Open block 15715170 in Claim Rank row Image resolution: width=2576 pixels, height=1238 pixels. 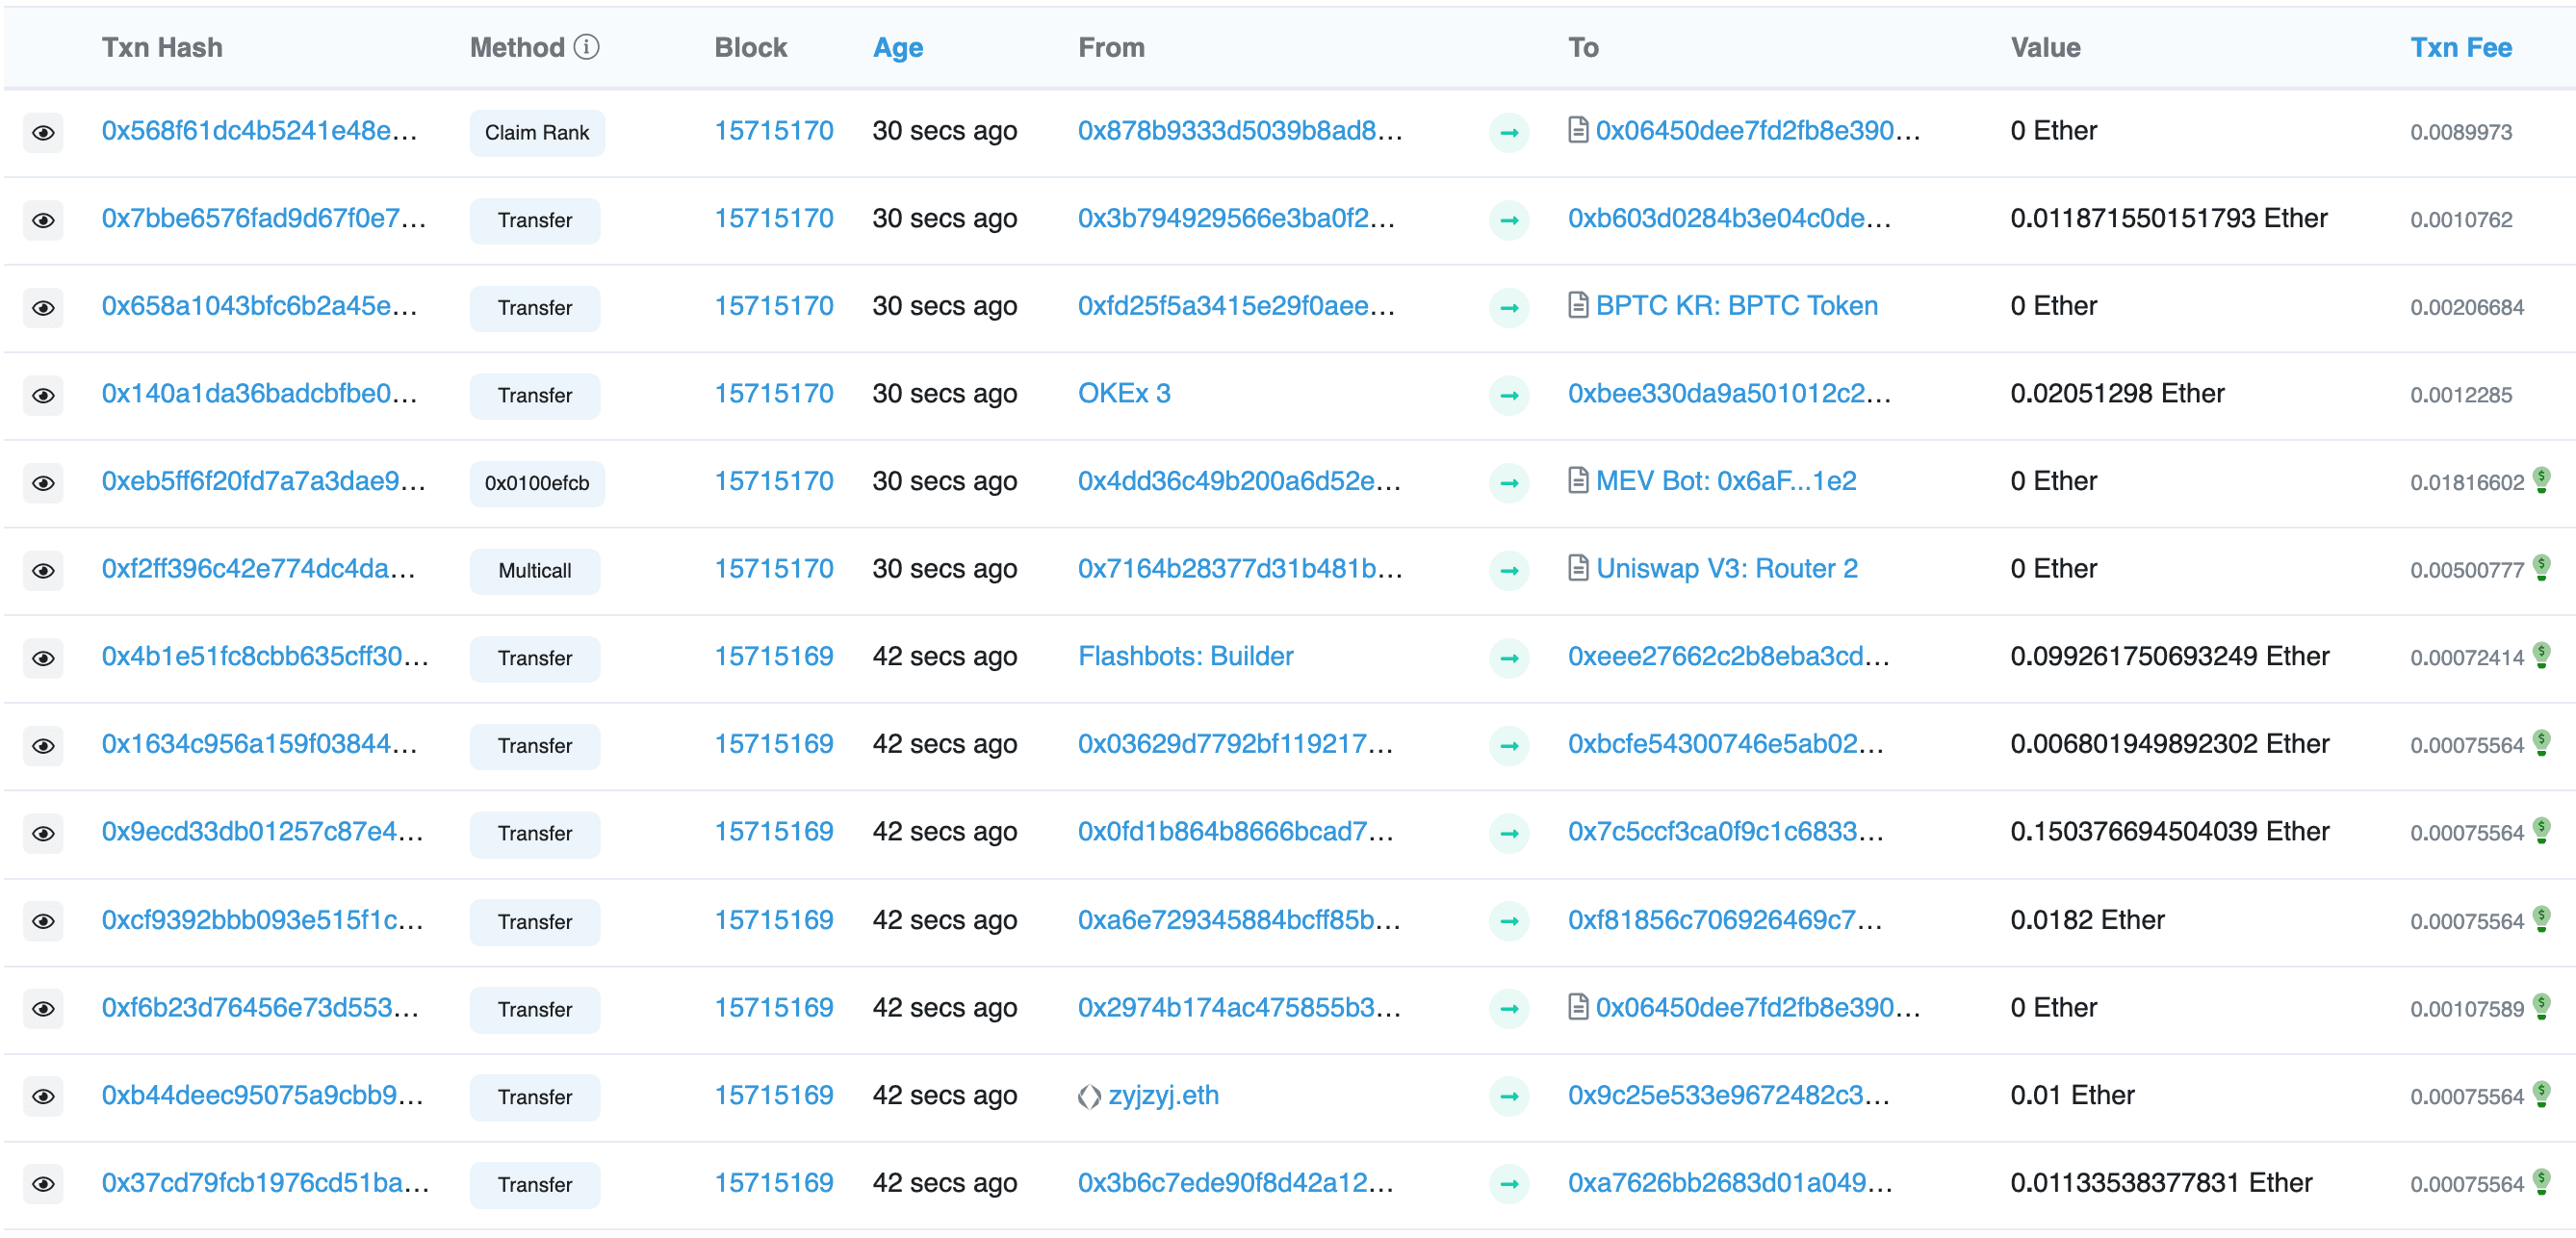point(773,131)
